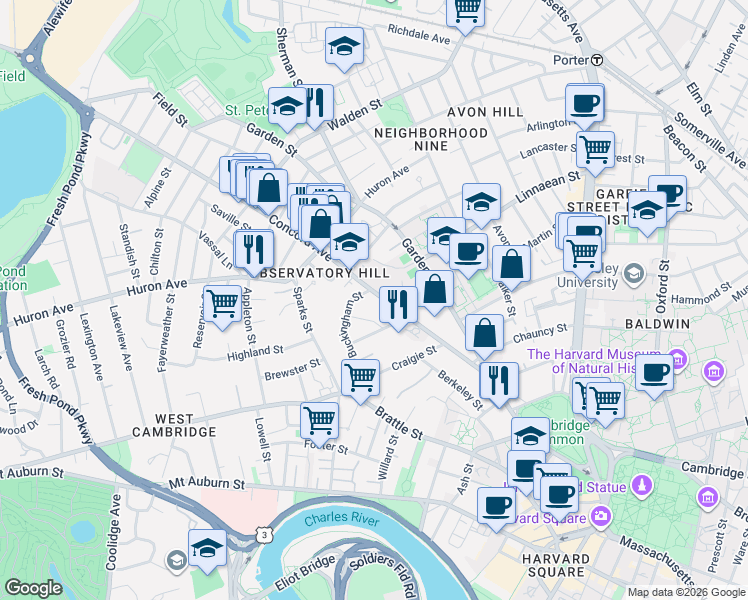Select the purple monument pin near Statue label

[642, 486]
